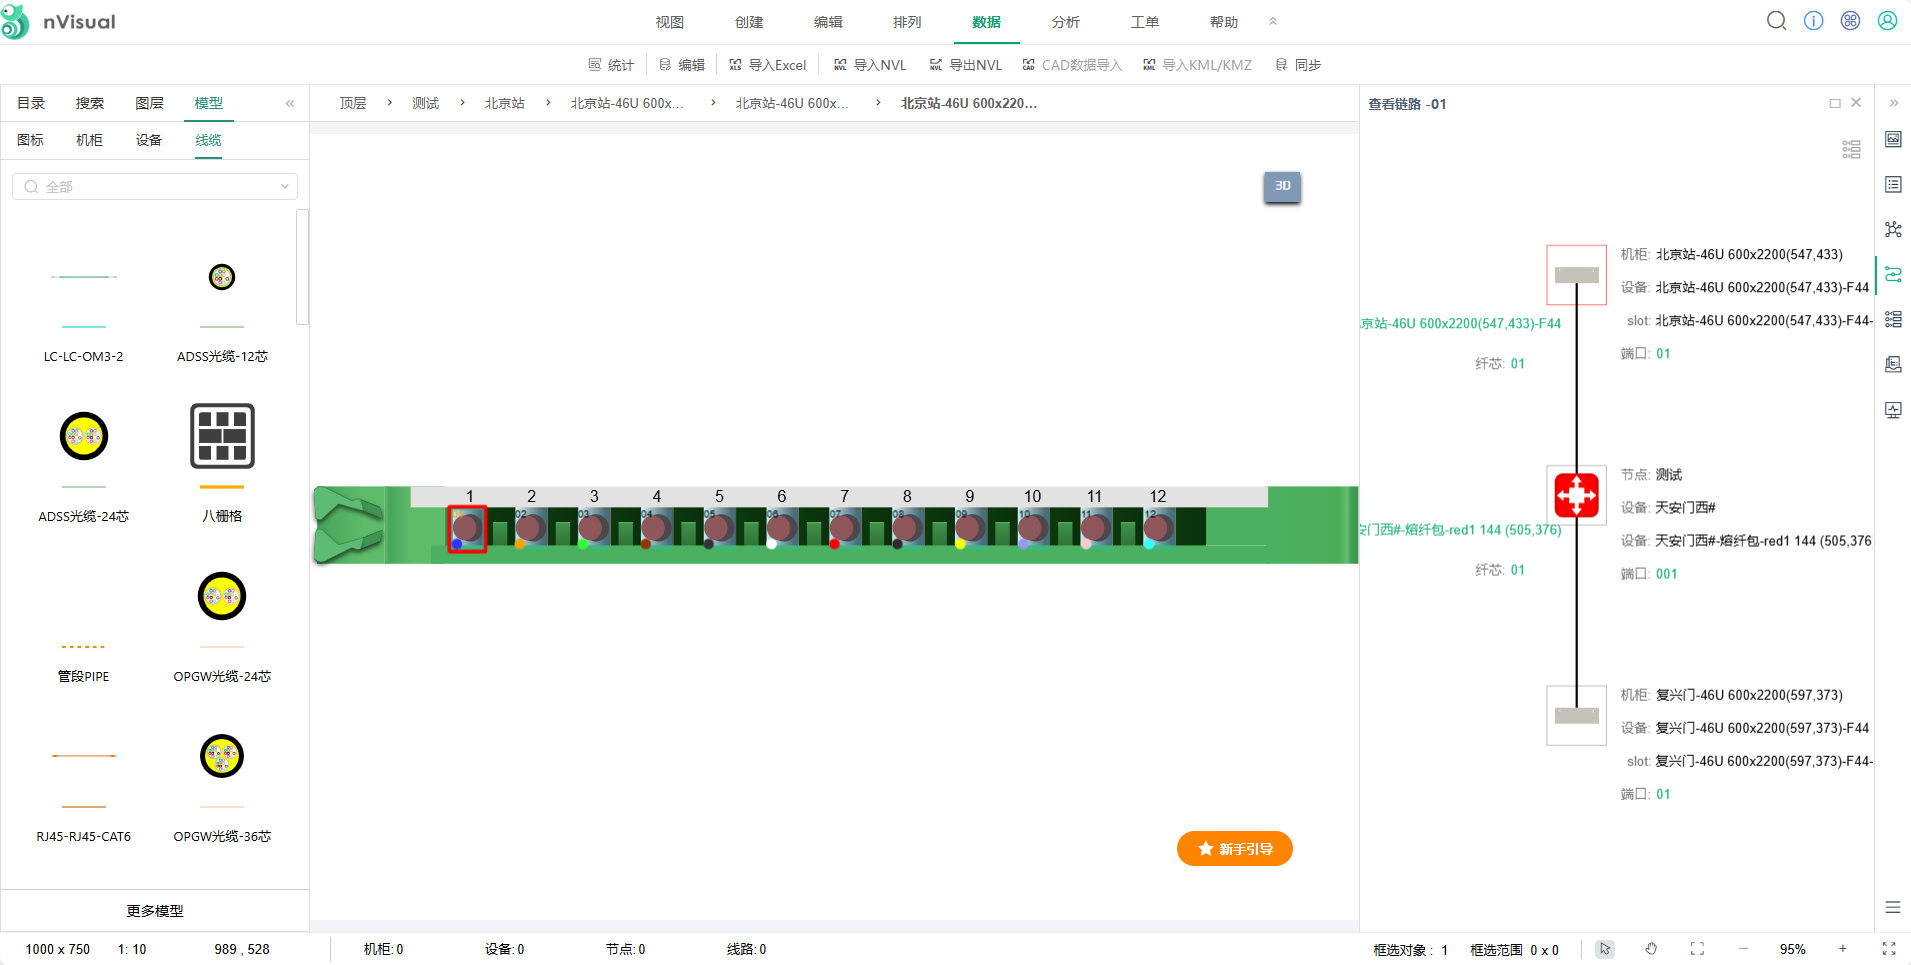Click 导入NVL in the toolbar
Screen dimensions: 1911x965
click(x=870, y=65)
